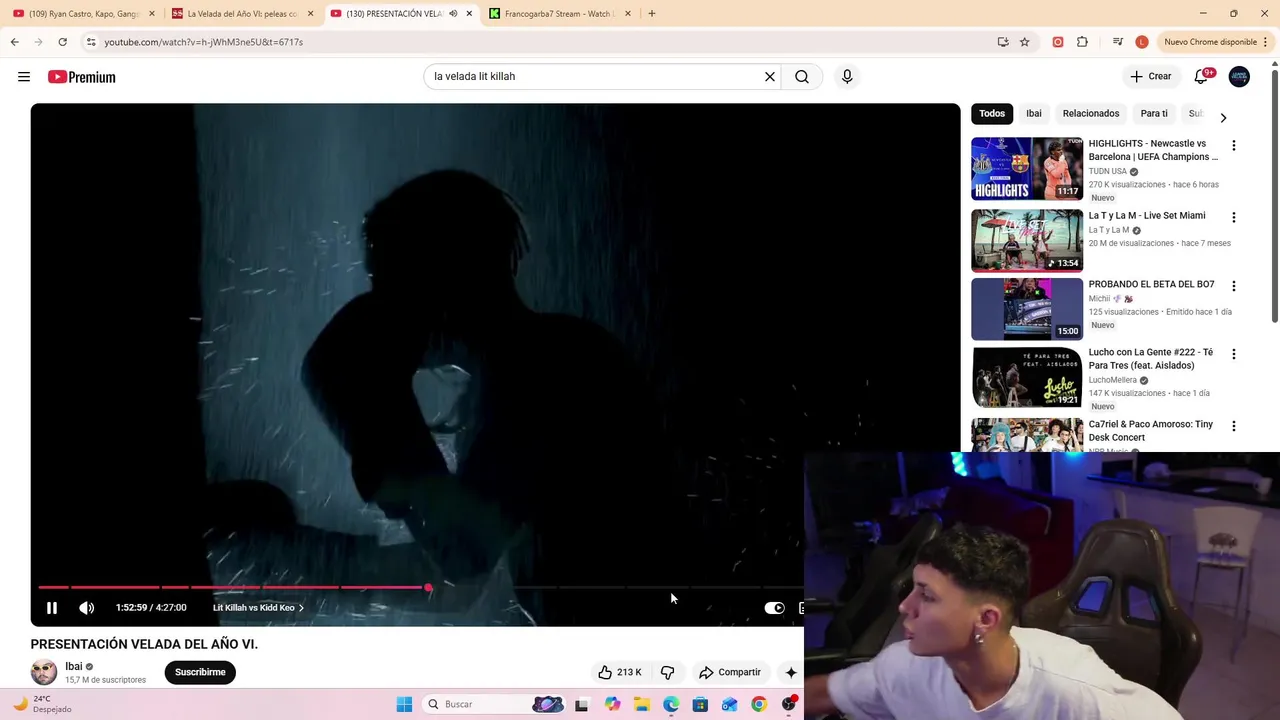Open Lucho con La Gente #222 video title
This screenshot has width=1280, height=720.
click(1150, 359)
